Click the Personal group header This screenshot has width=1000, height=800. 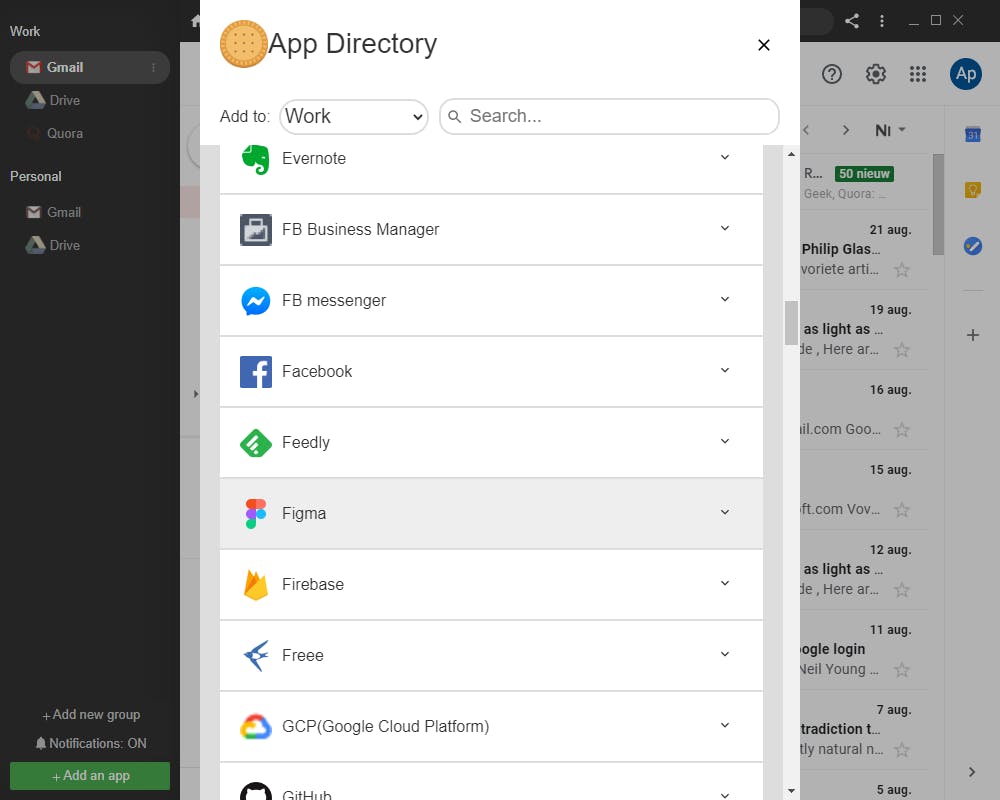[36, 177]
